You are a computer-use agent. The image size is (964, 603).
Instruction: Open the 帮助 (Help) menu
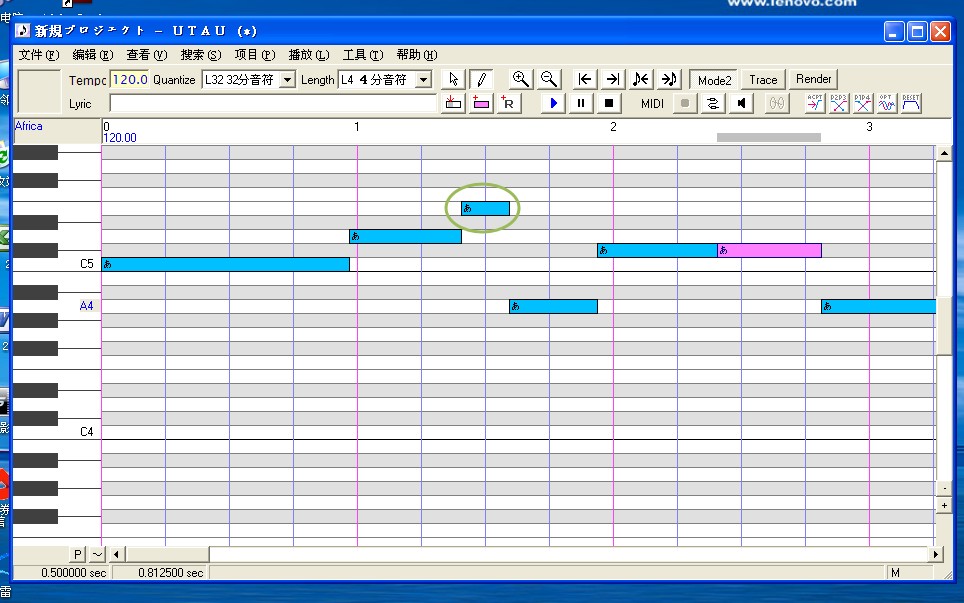click(417, 55)
